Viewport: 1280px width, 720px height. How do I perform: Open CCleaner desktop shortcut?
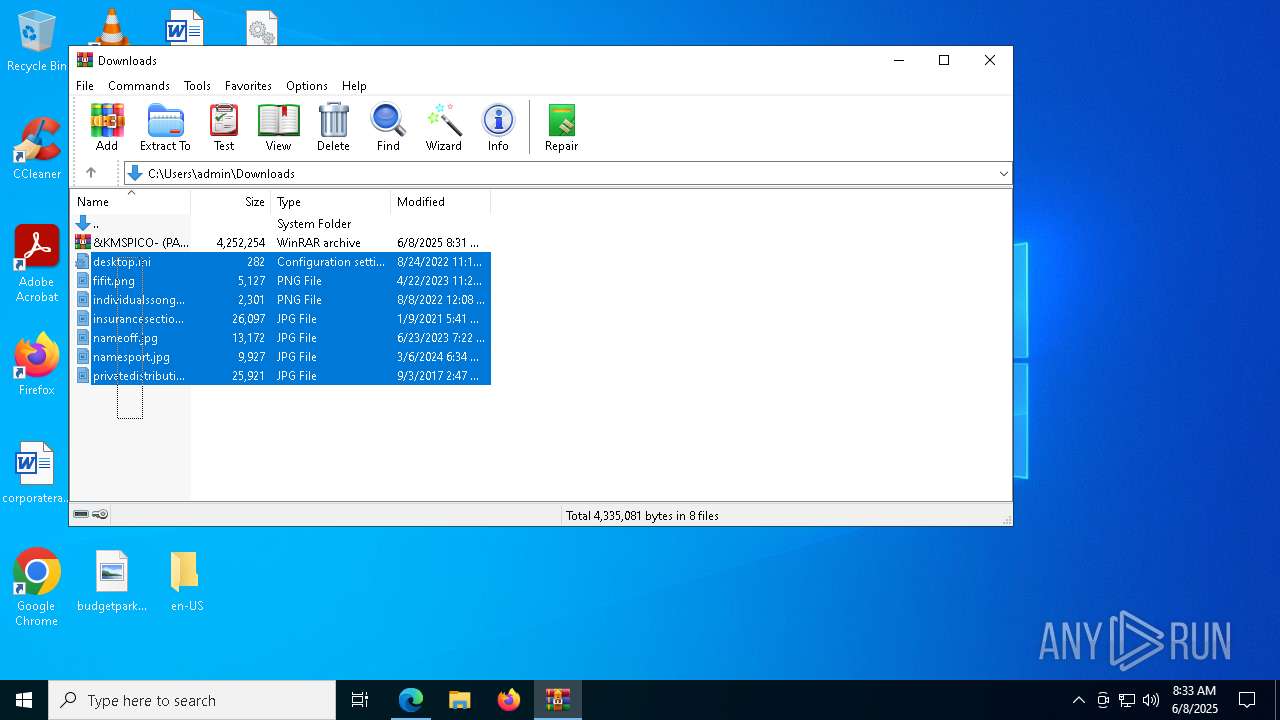pyautogui.click(x=37, y=148)
